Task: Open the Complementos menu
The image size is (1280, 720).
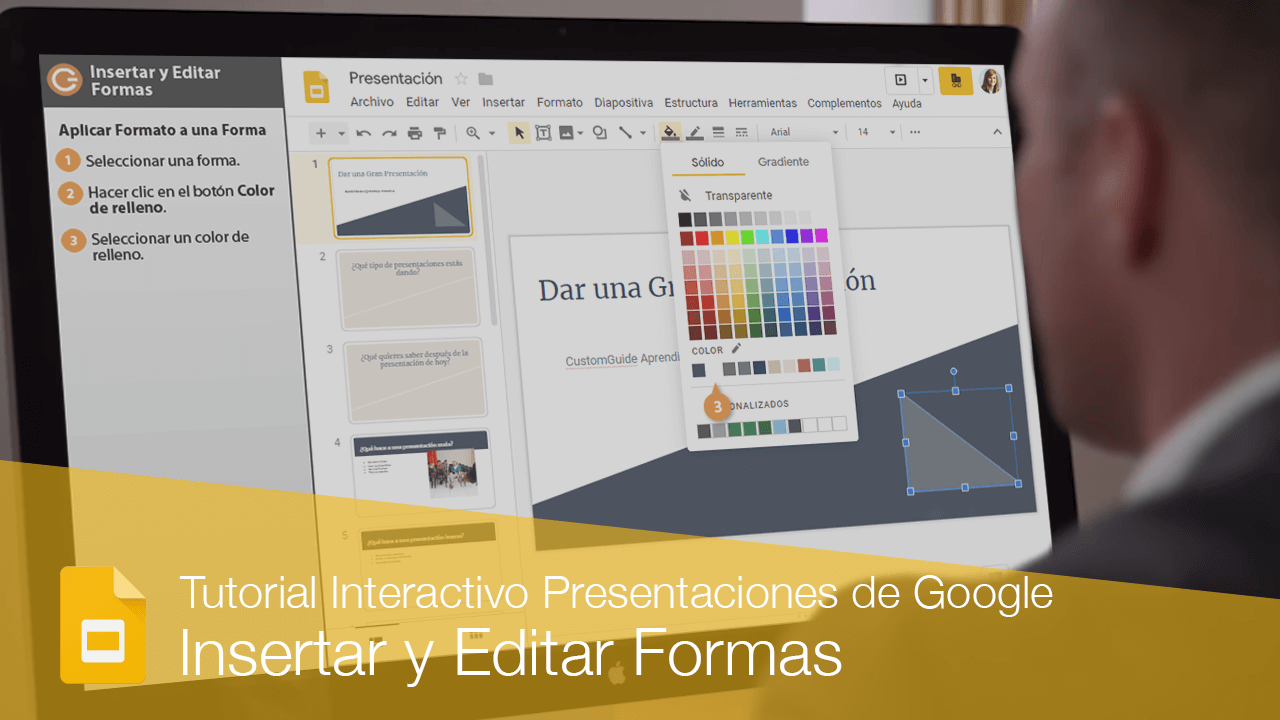Action: [845, 103]
